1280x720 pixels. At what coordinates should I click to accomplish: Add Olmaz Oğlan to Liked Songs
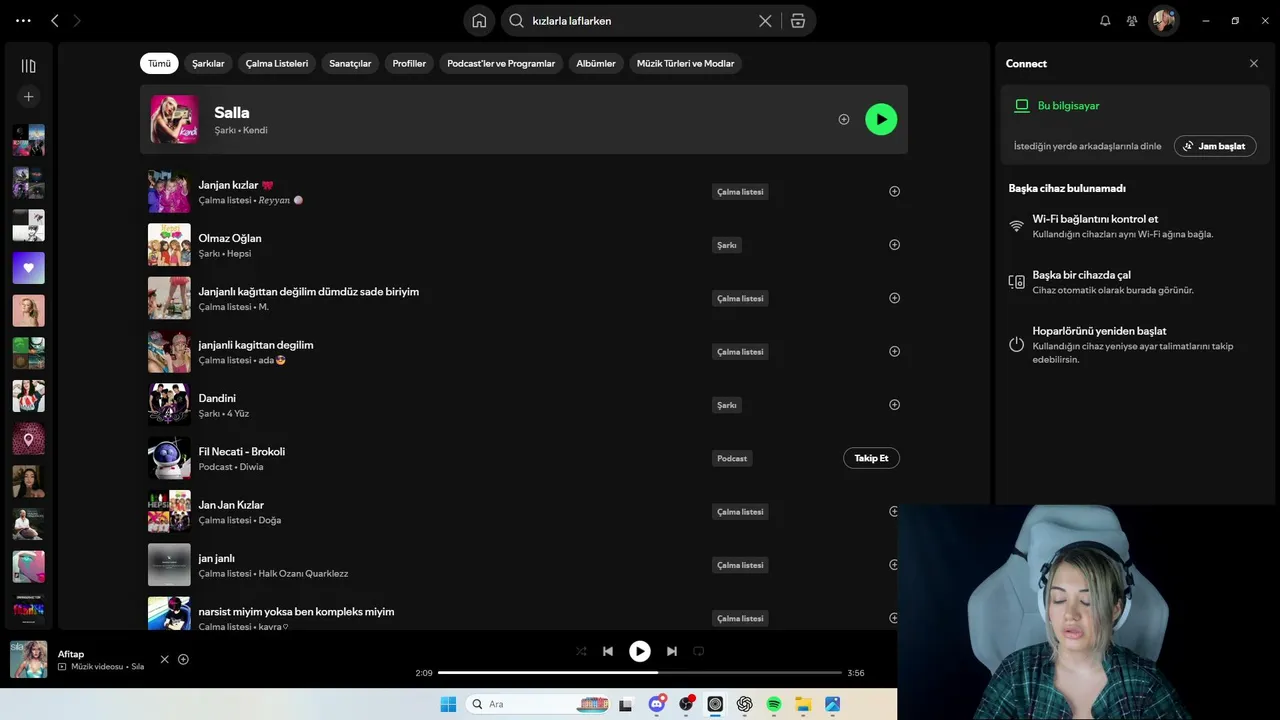click(894, 244)
